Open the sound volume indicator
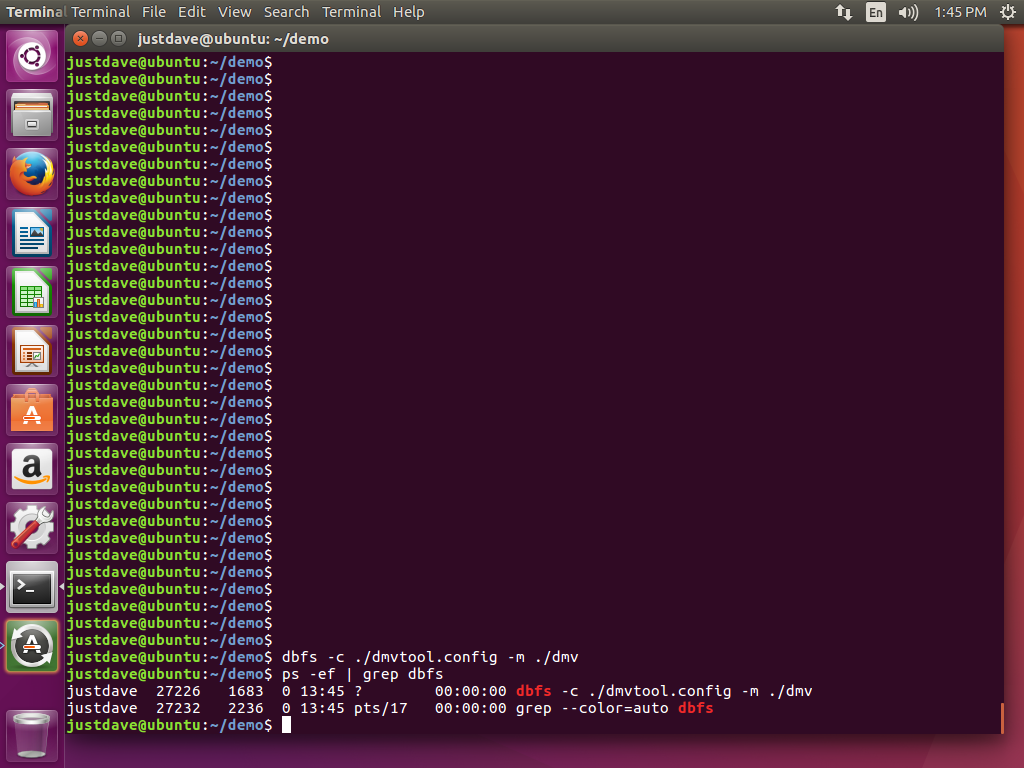Screen dimensions: 1024x768 [908, 12]
